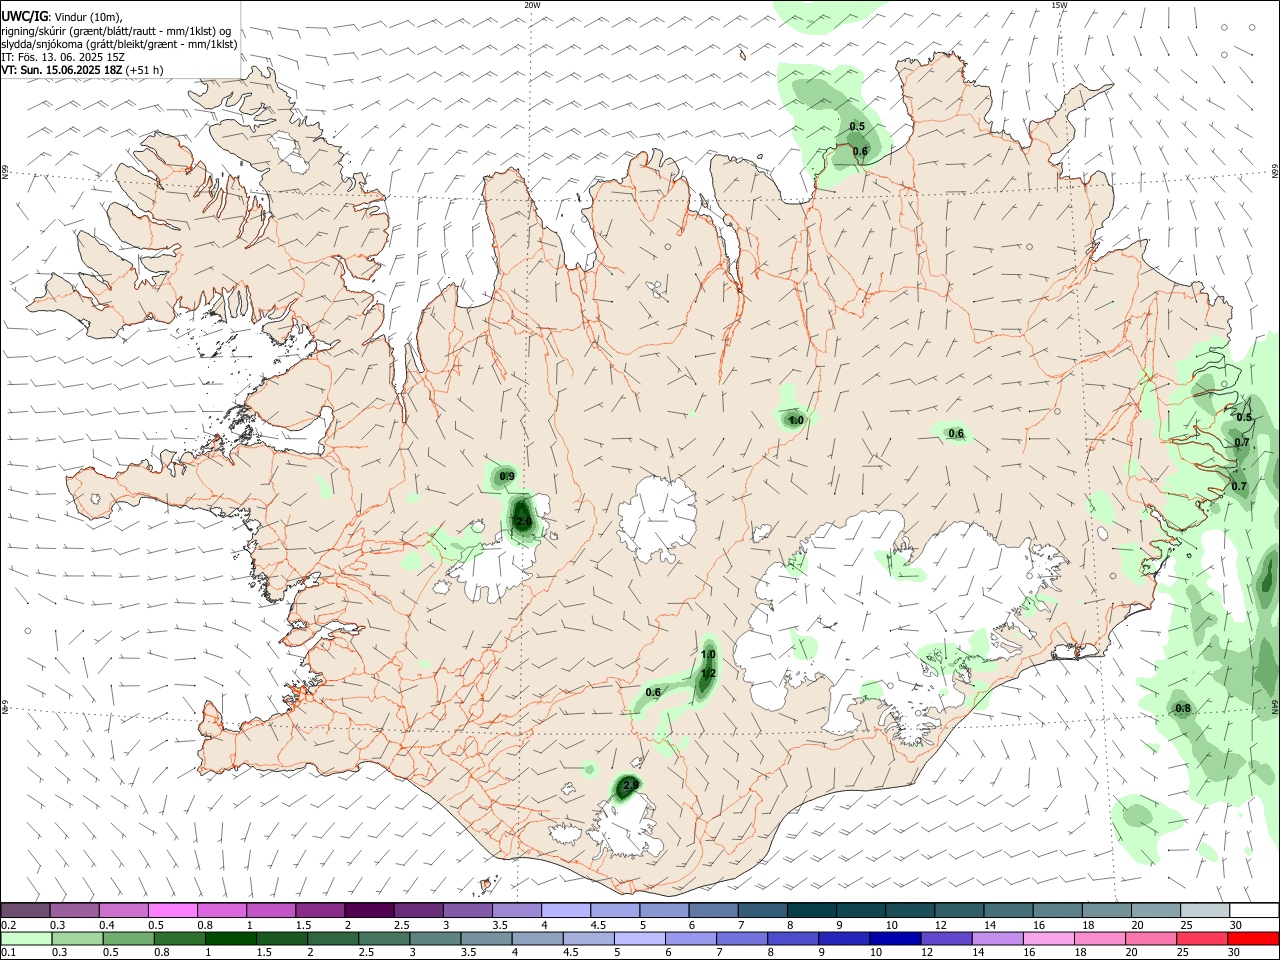Click the '1.0' value directly above '1.2'

point(708,655)
